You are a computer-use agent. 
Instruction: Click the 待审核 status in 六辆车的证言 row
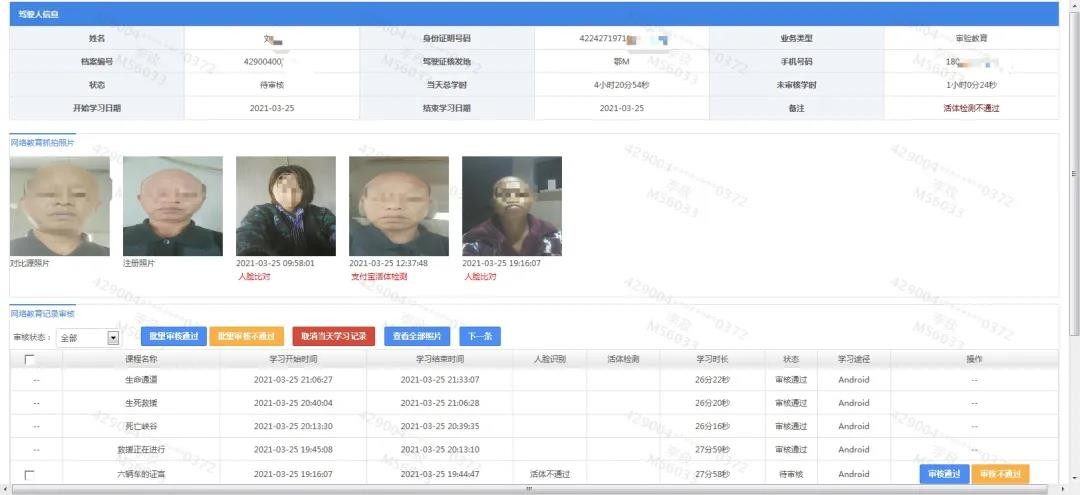click(791, 474)
